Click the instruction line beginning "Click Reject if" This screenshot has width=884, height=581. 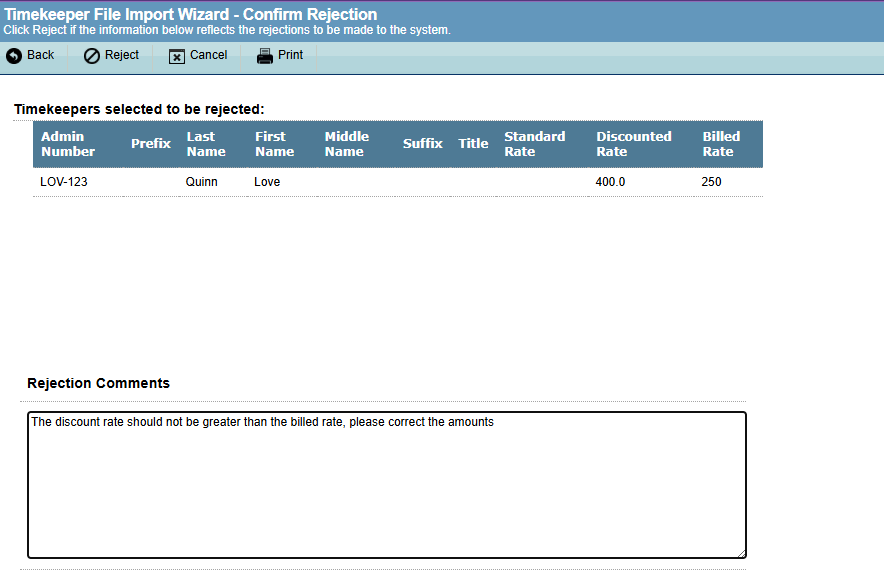[x=227, y=30]
